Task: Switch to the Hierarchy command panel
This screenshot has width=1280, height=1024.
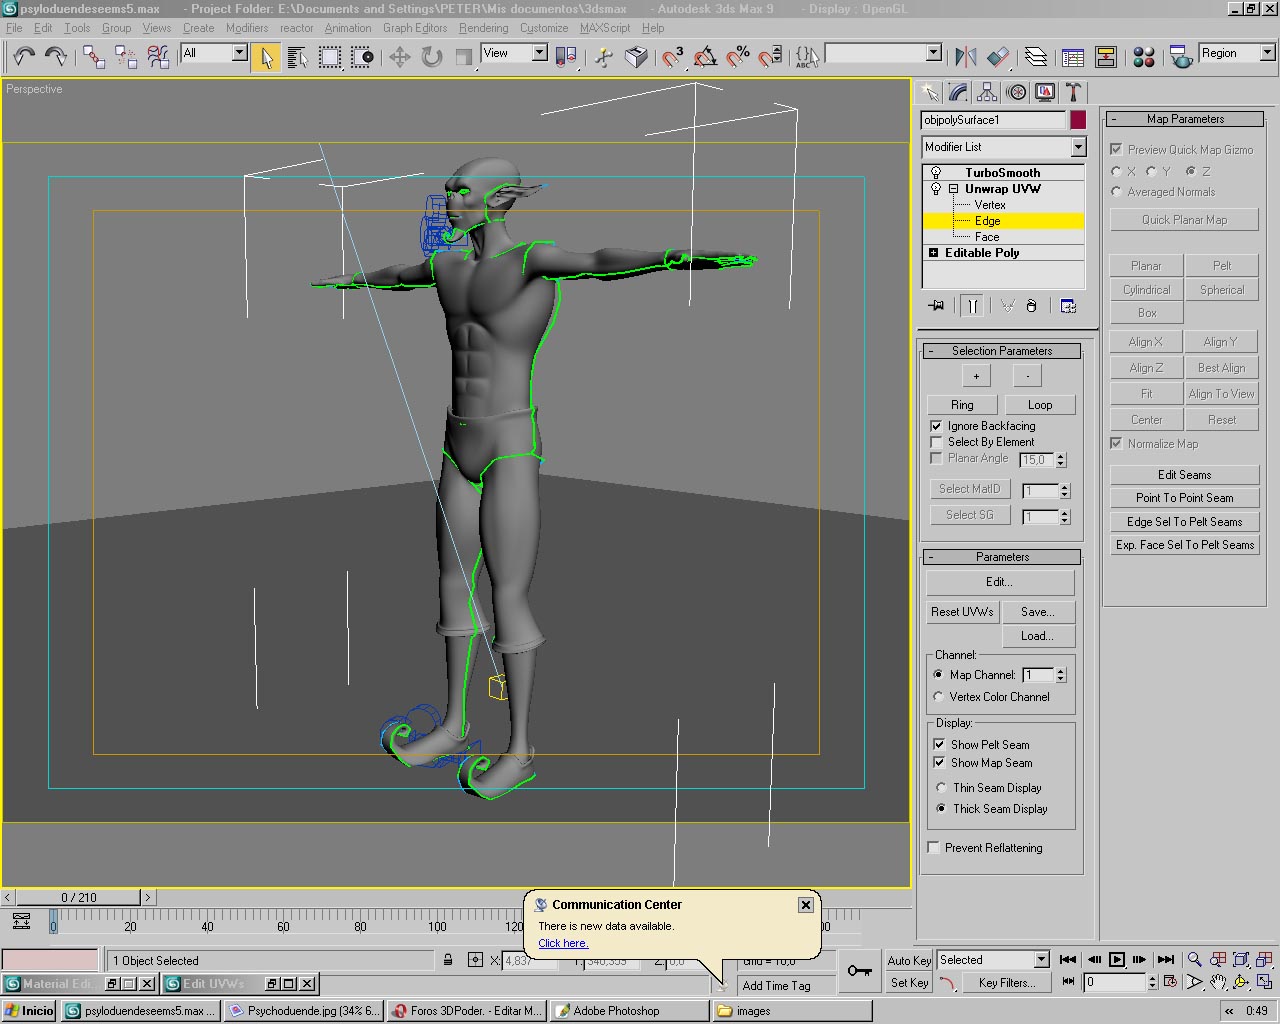Action: click(987, 93)
